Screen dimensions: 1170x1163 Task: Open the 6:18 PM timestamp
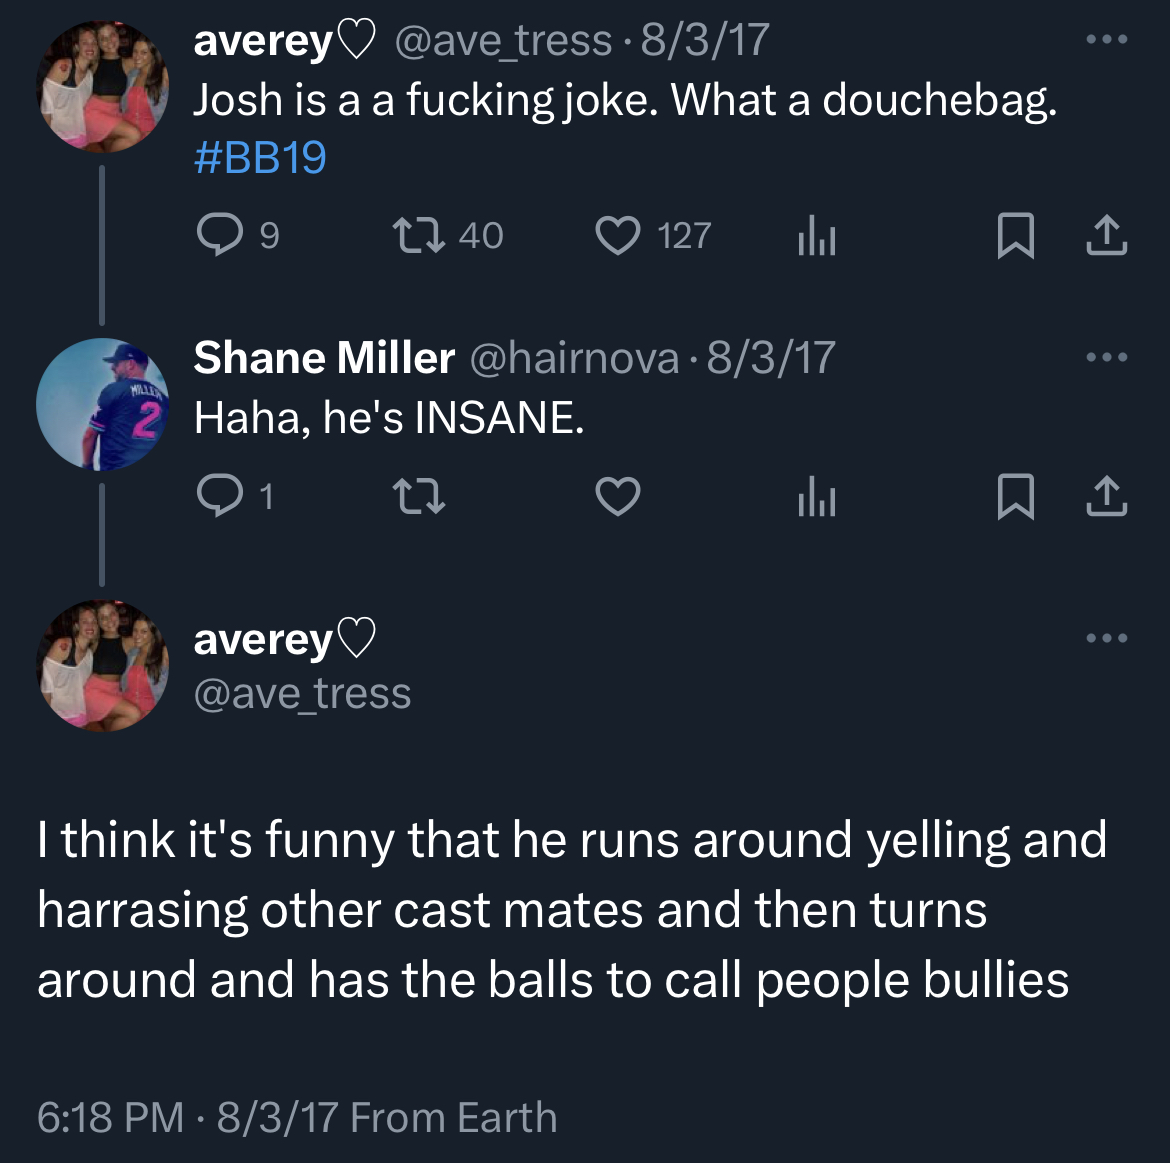(110, 1117)
